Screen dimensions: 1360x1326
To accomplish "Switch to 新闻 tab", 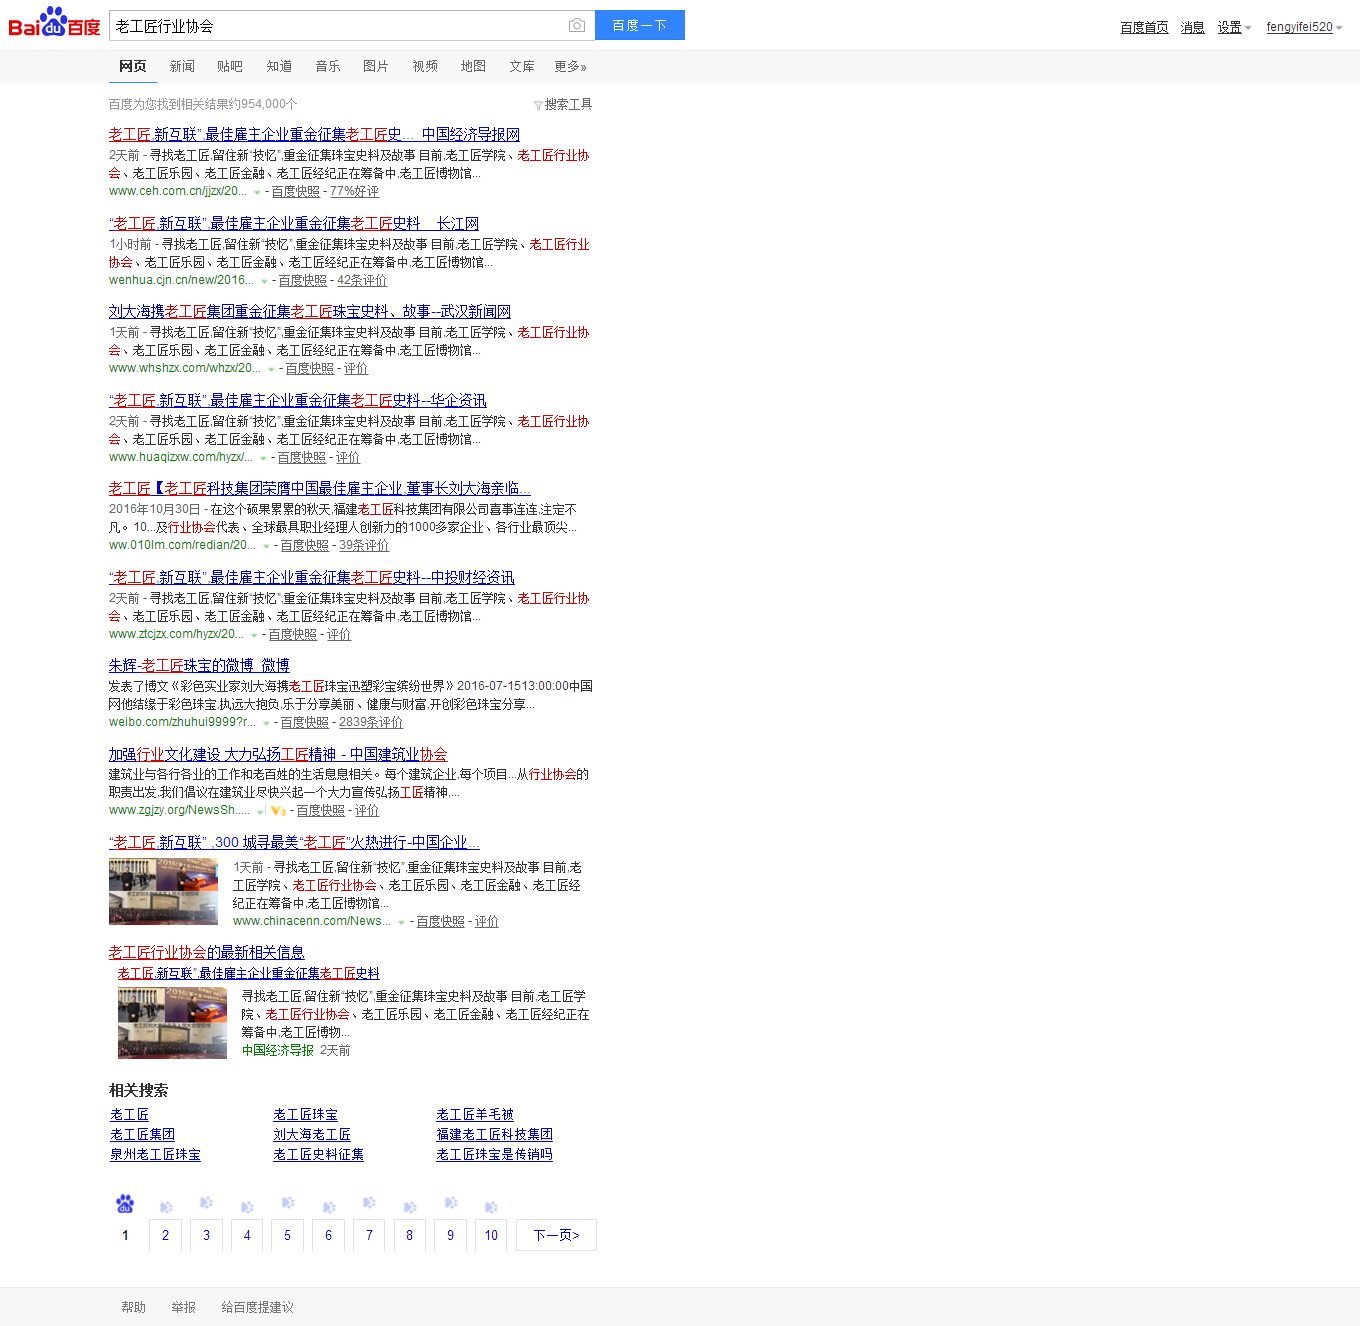I will coord(182,66).
